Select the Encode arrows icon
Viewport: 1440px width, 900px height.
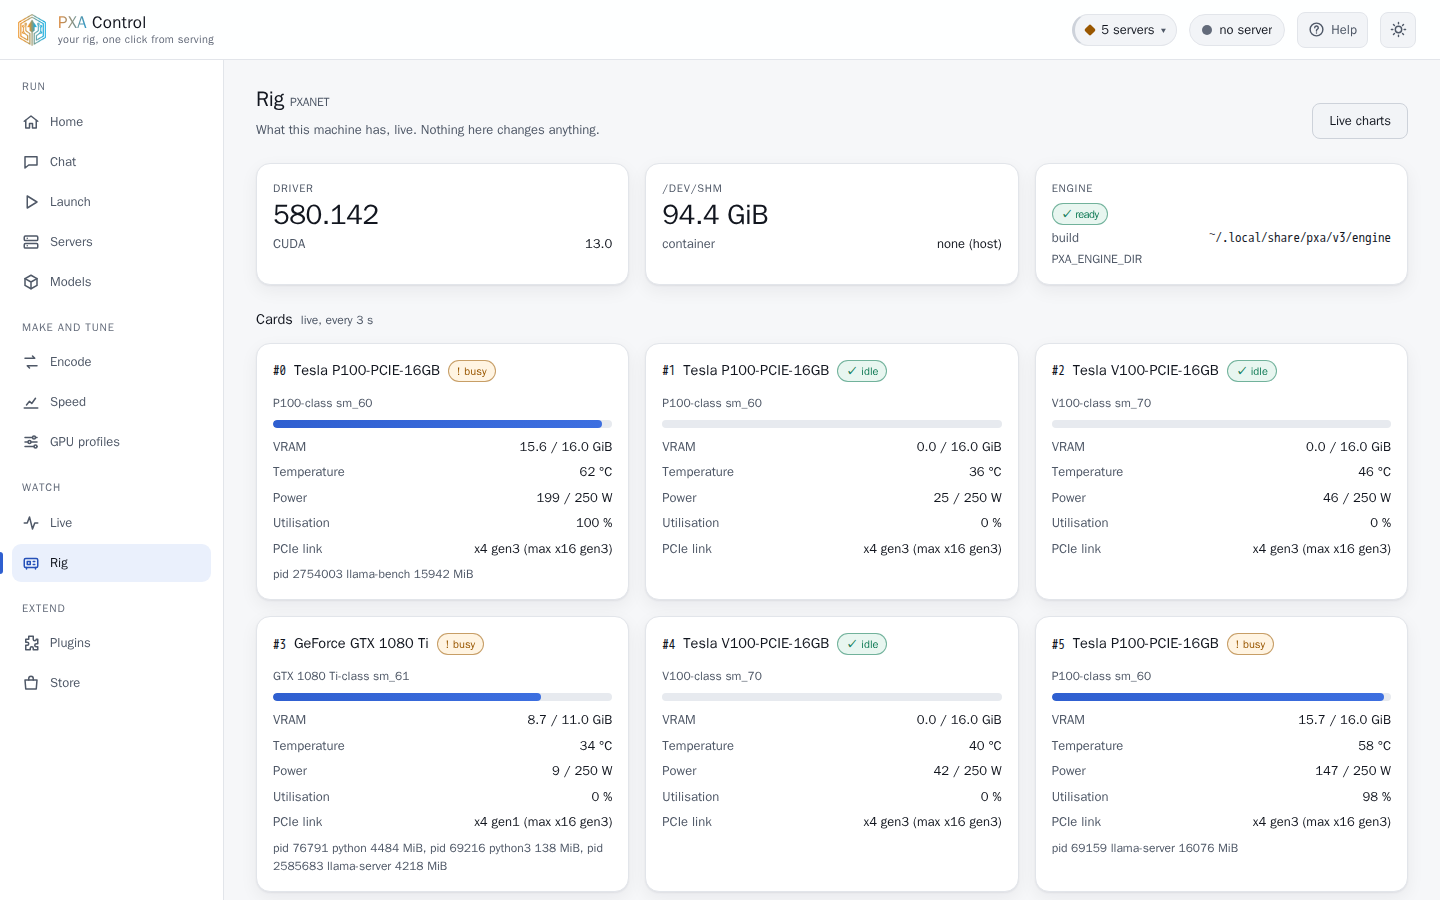31,362
